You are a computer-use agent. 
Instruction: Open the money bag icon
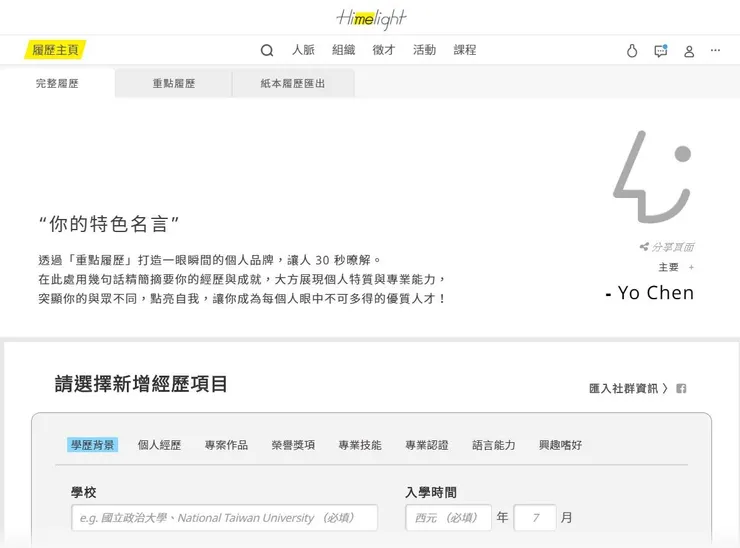(x=632, y=51)
